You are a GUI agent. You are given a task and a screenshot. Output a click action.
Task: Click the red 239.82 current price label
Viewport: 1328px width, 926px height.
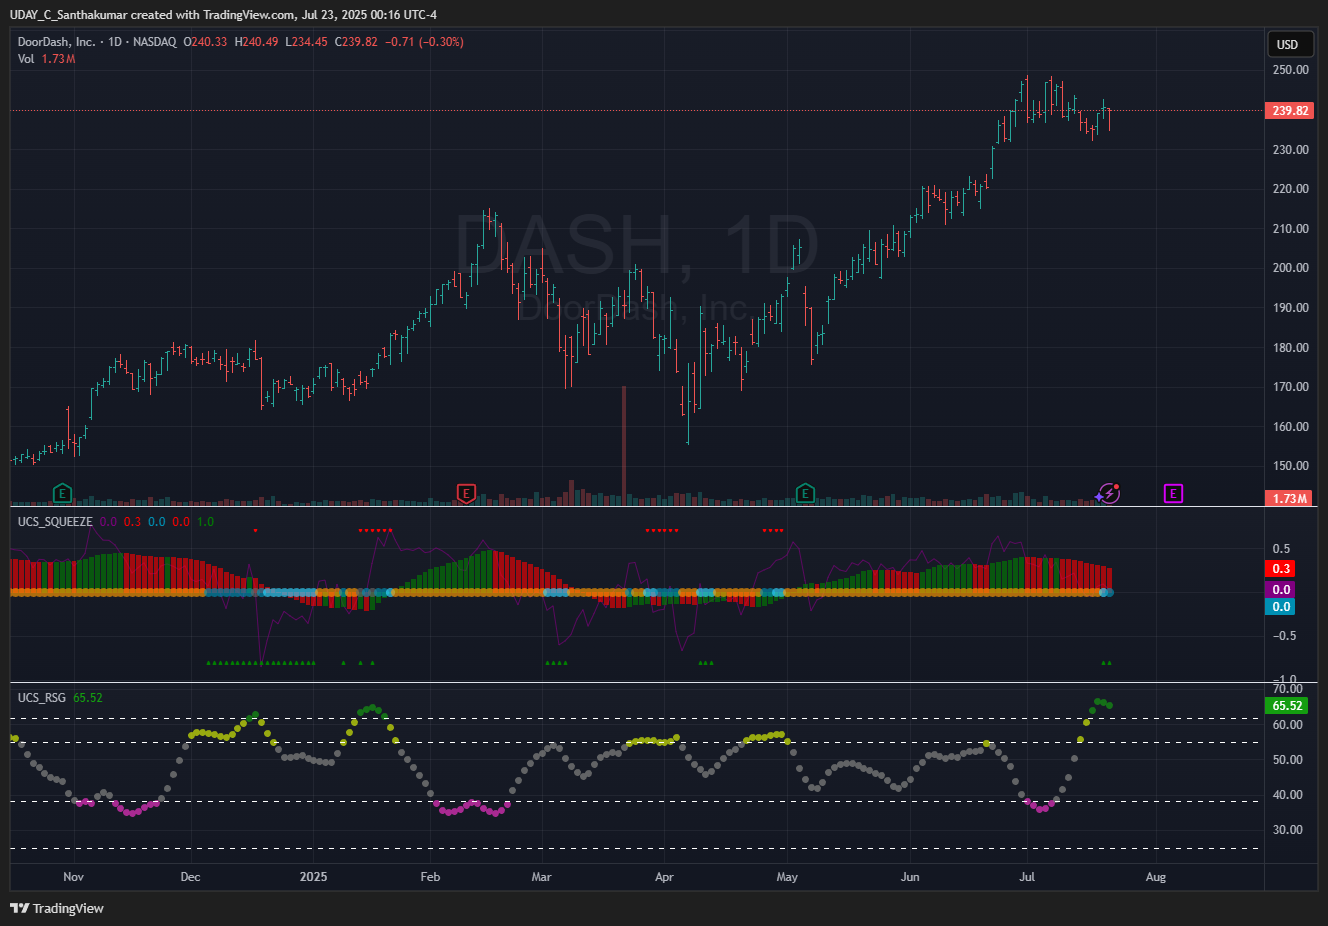(x=1290, y=111)
